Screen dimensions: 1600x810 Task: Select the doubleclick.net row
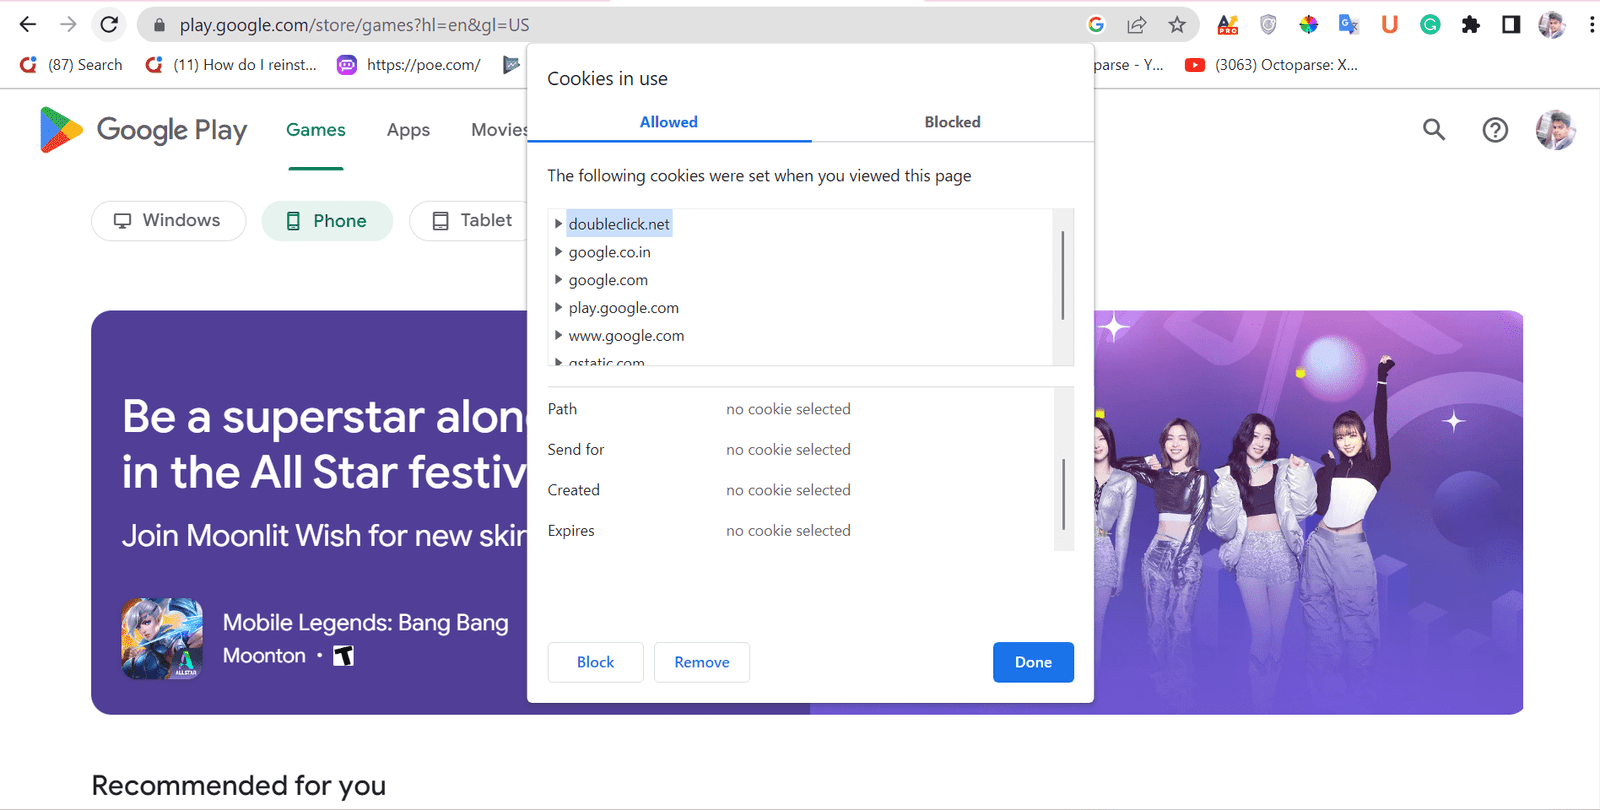[620, 224]
